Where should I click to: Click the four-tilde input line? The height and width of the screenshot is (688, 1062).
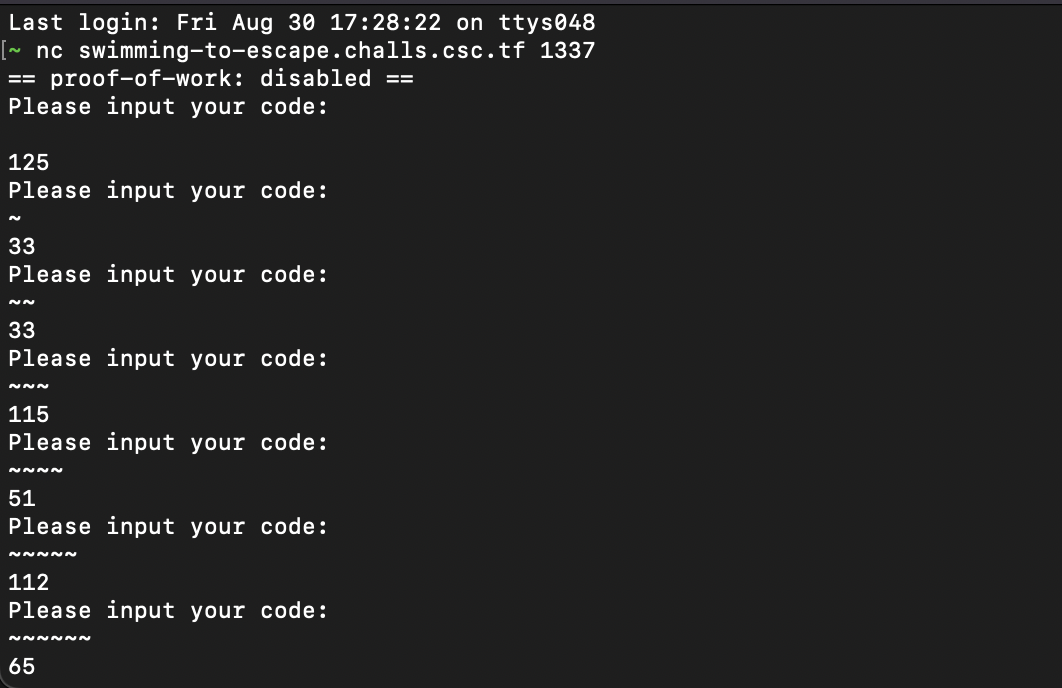36,471
